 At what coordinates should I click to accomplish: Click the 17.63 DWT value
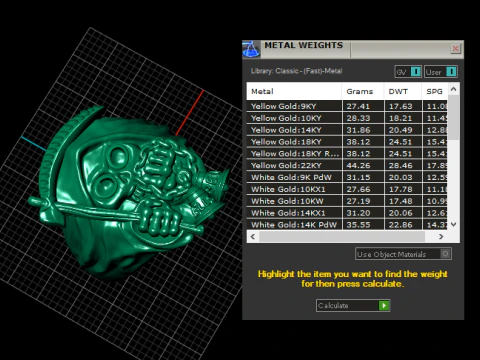(x=400, y=106)
